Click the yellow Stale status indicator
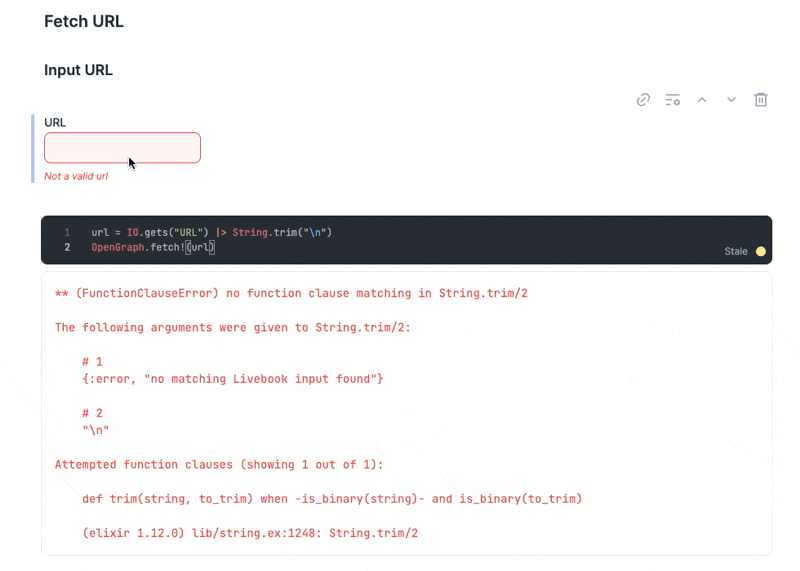This screenshot has width=800, height=571. pyautogui.click(x=760, y=251)
